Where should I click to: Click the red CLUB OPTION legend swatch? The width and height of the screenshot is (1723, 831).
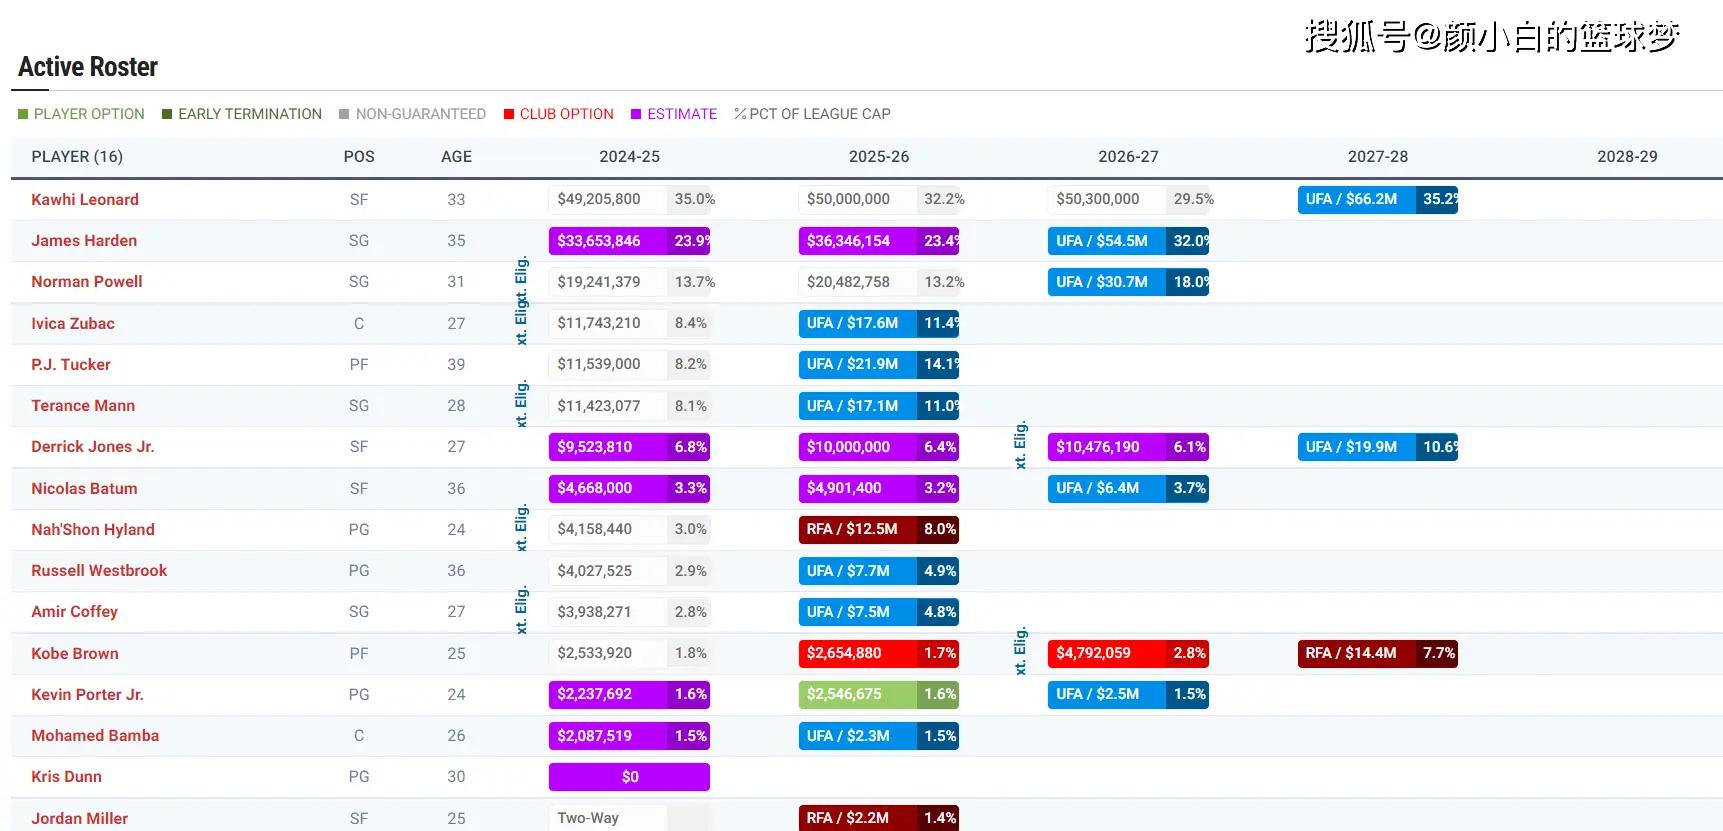coord(509,114)
